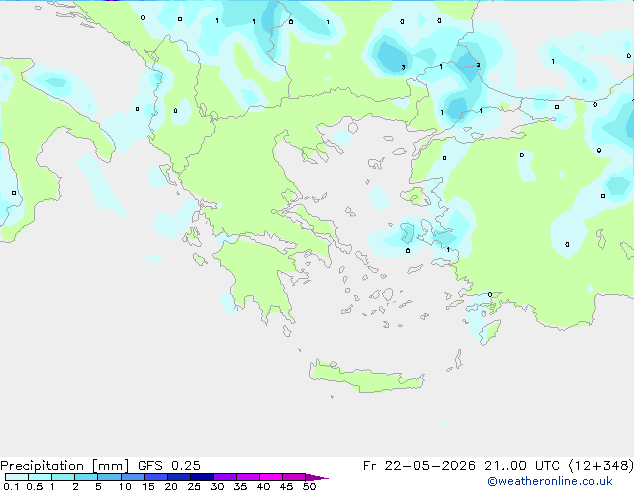This screenshot has height=490, width=634.
Task: Select the 2–5 mm legend color
Action: click(86, 477)
